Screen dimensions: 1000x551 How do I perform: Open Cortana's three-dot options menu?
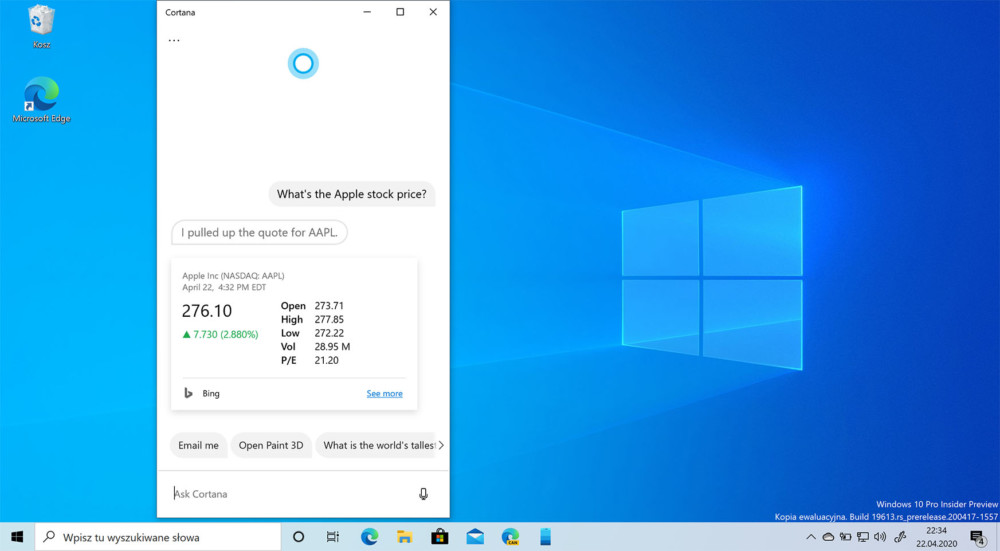[174, 40]
